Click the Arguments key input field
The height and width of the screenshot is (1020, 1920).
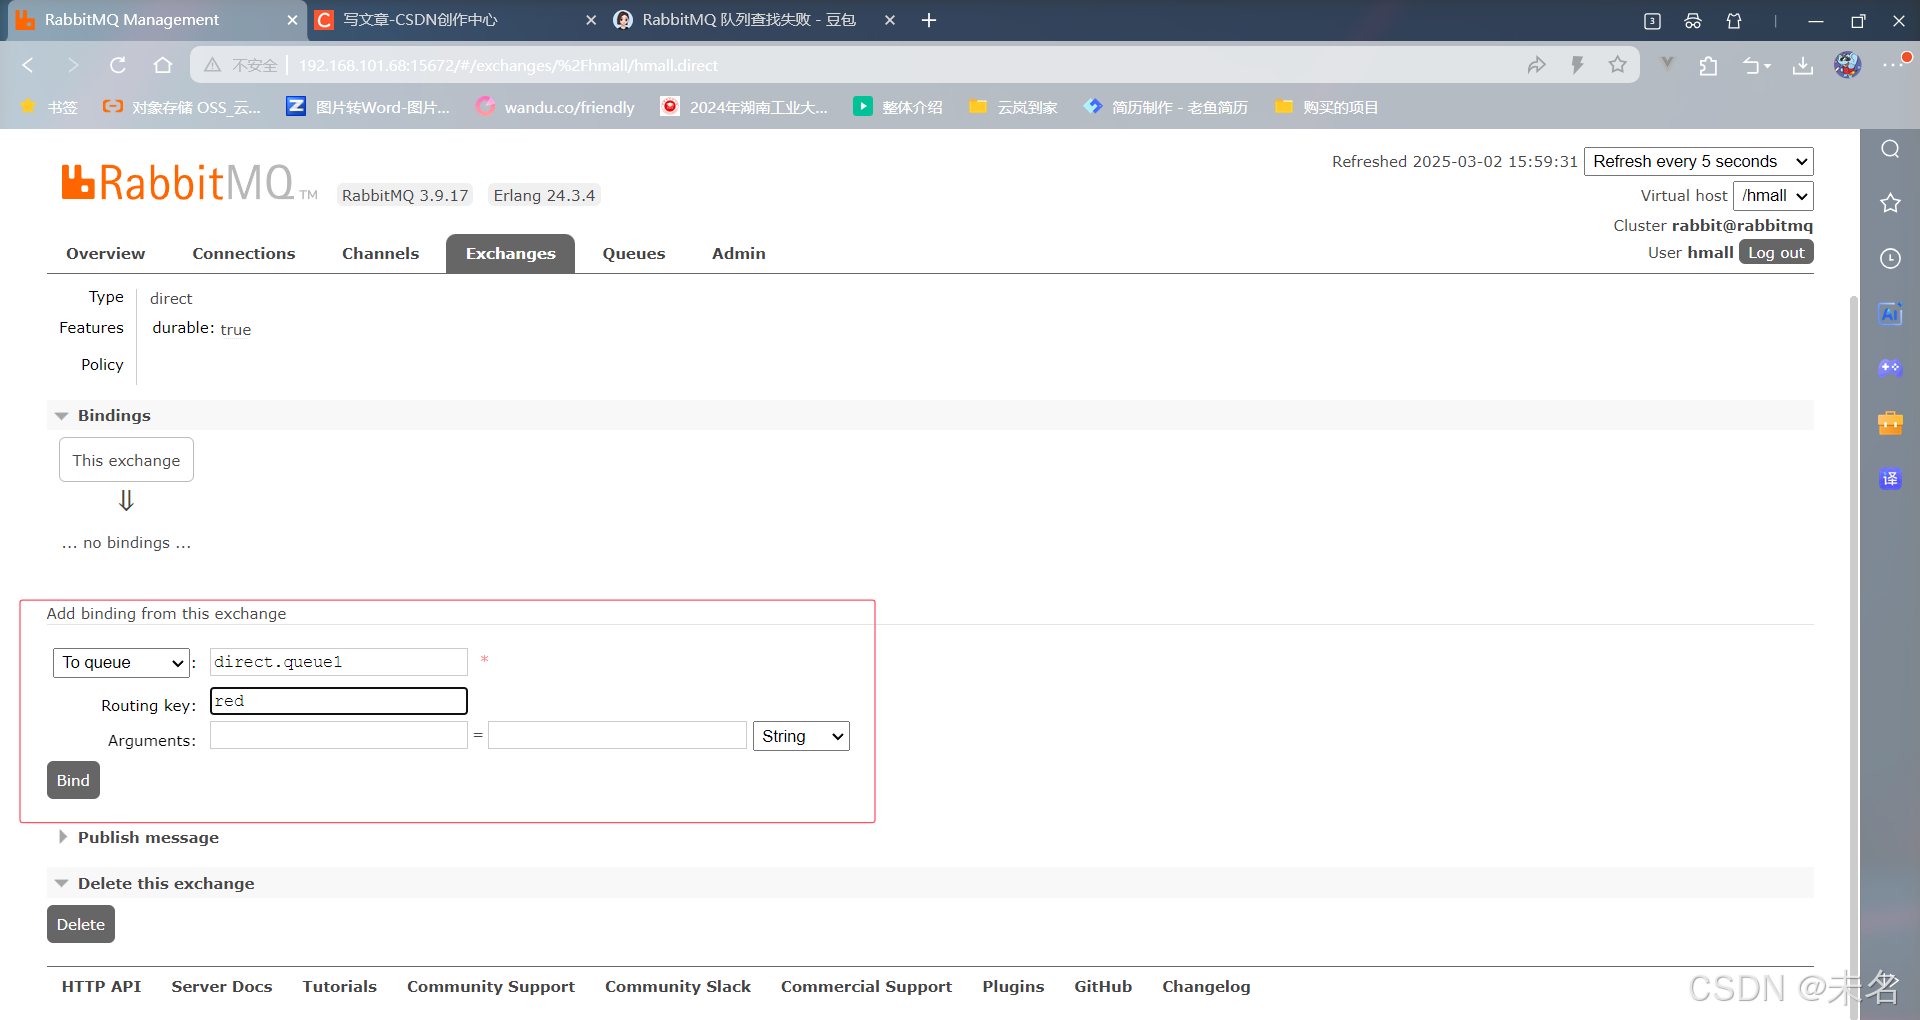click(339, 735)
